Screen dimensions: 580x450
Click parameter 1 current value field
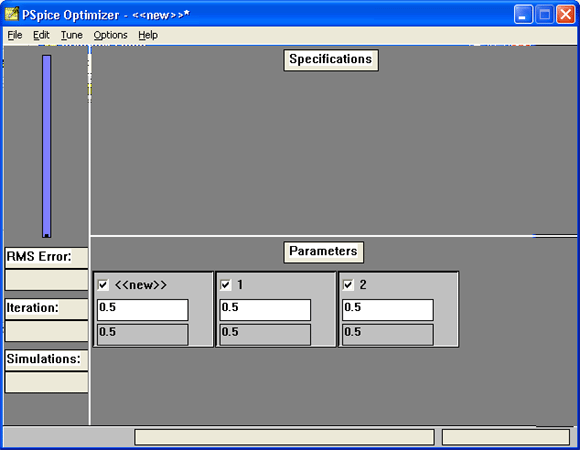265,310
